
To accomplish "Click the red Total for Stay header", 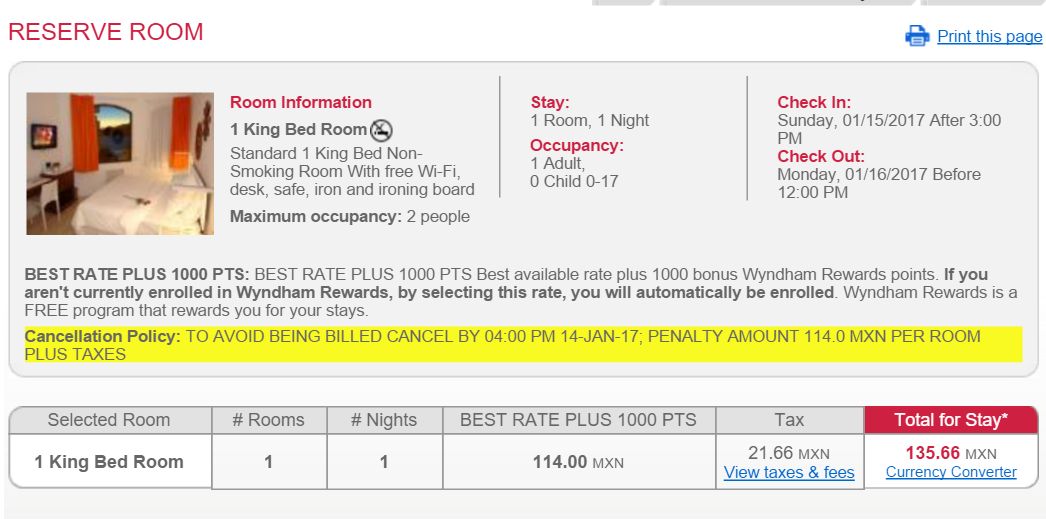I will (x=951, y=420).
